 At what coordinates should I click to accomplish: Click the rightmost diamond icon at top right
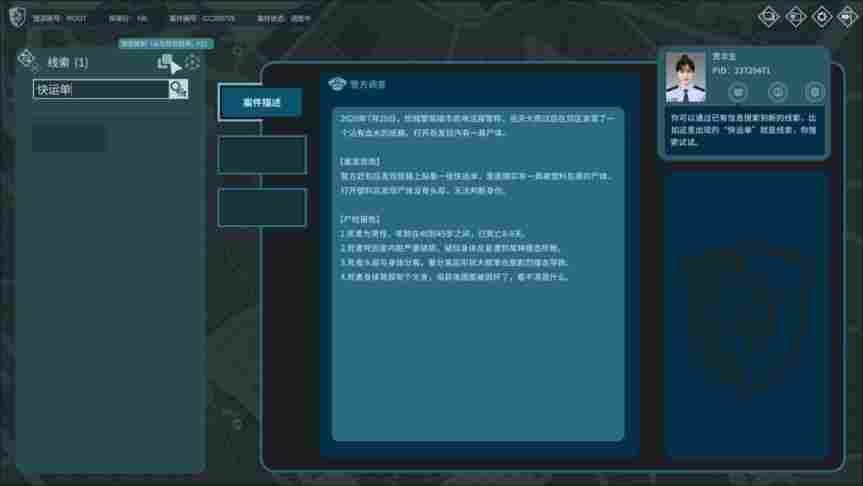point(848,17)
